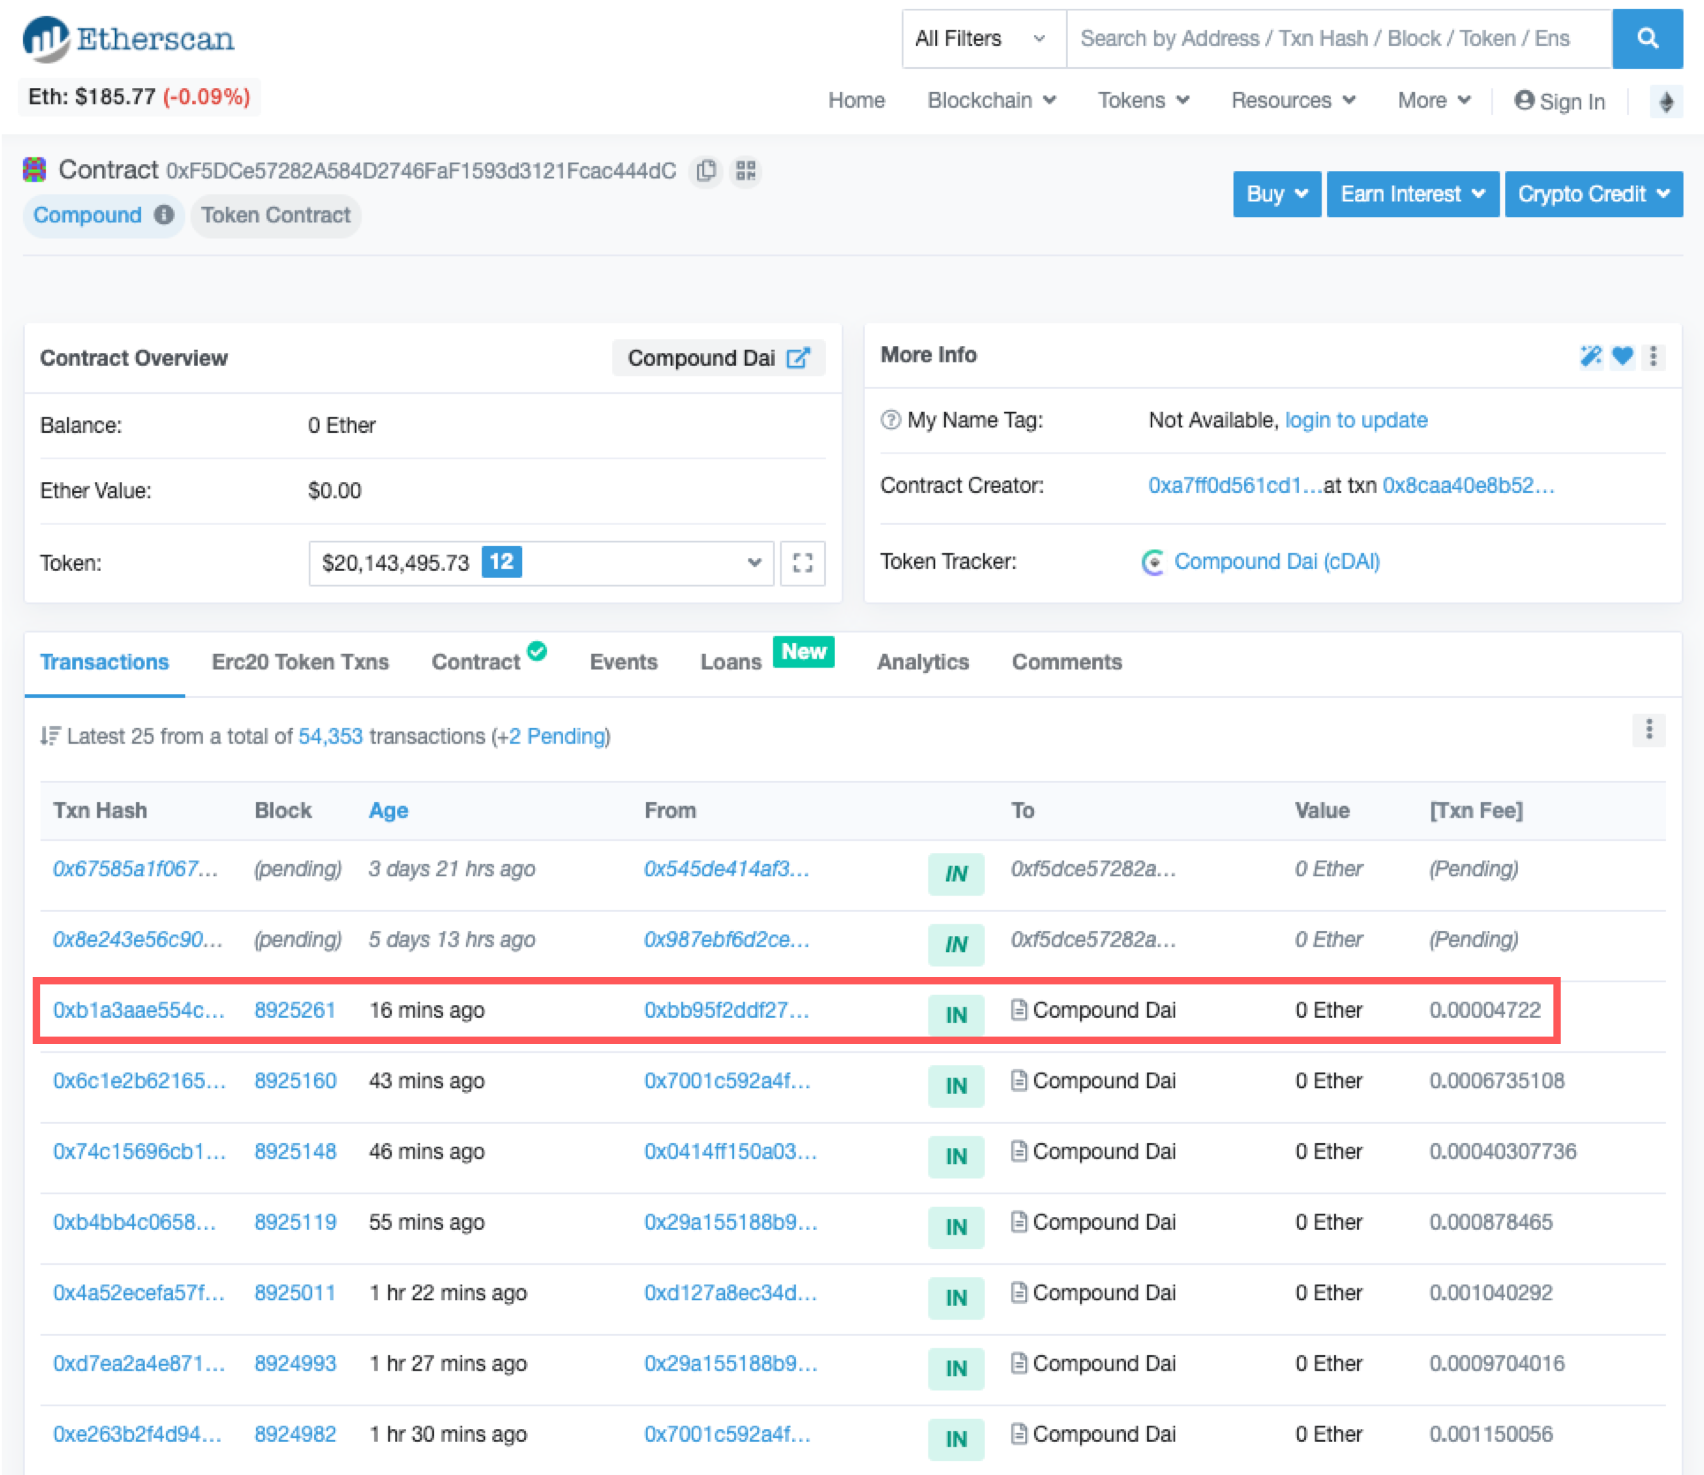Open block 8925160
This screenshot has height=1475, width=1704.
click(x=295, y=1081)
